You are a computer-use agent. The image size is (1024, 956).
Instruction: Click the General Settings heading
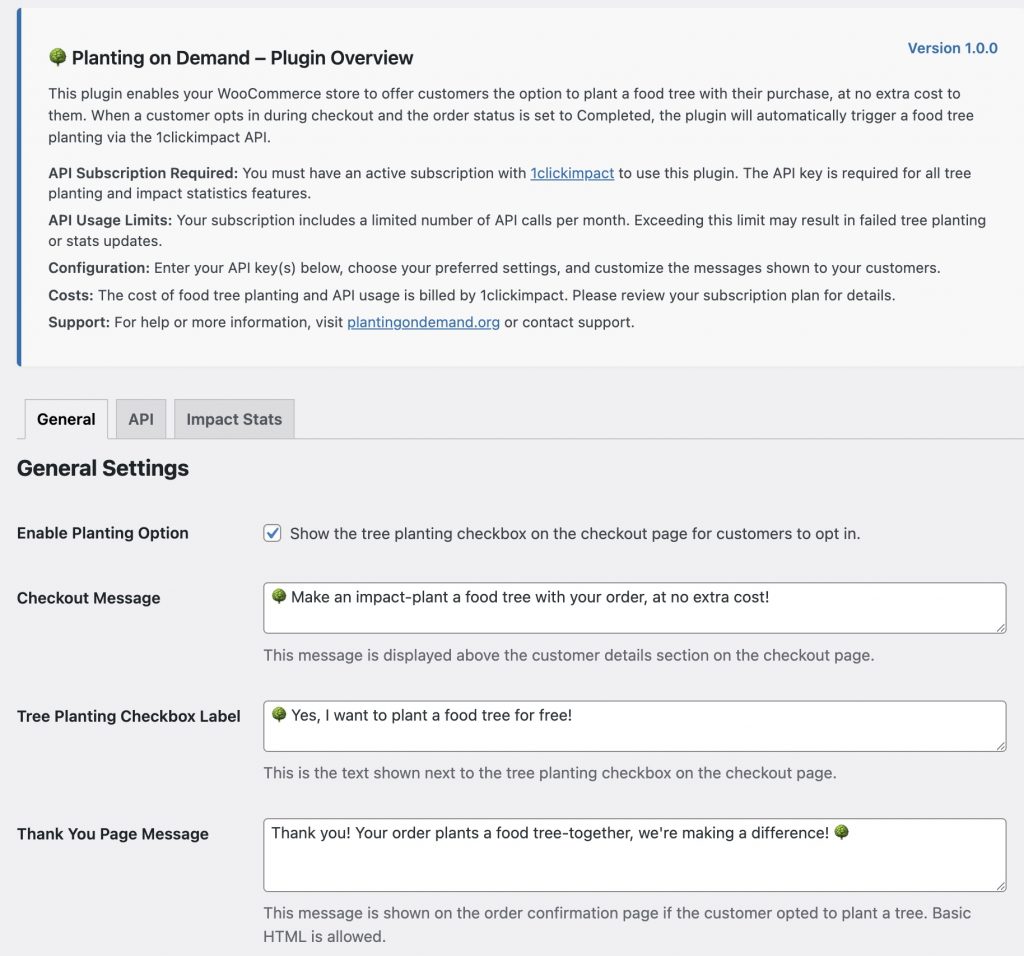103,468
